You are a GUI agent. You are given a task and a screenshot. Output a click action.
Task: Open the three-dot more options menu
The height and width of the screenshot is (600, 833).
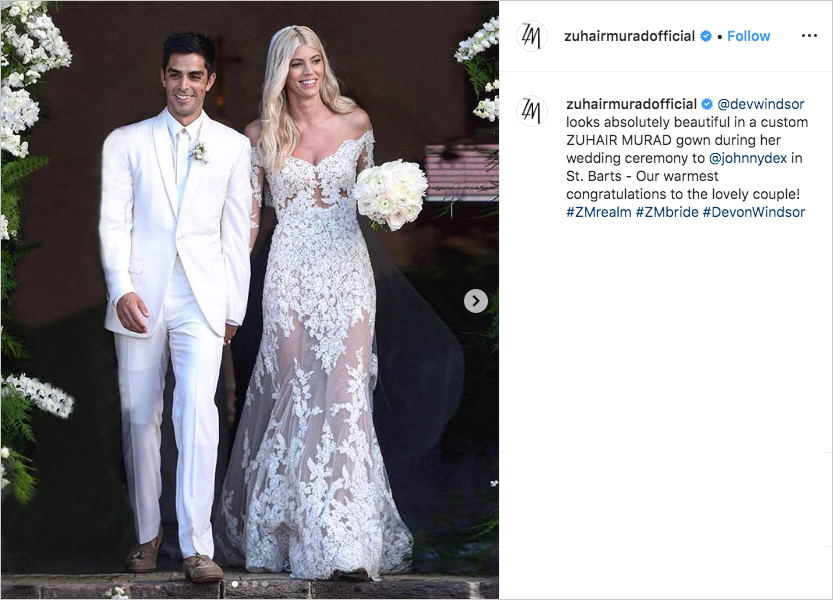pyautogui.click(x=809, y=36)
